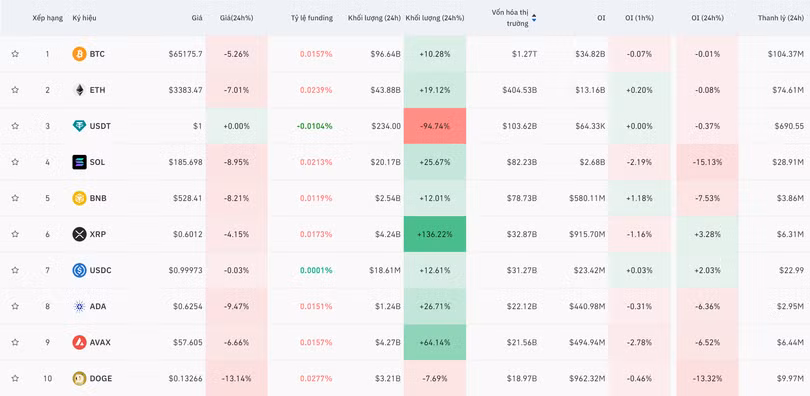810x396 pixels.
Task: Sort by OI (24h%) column header
Action: 707,18
